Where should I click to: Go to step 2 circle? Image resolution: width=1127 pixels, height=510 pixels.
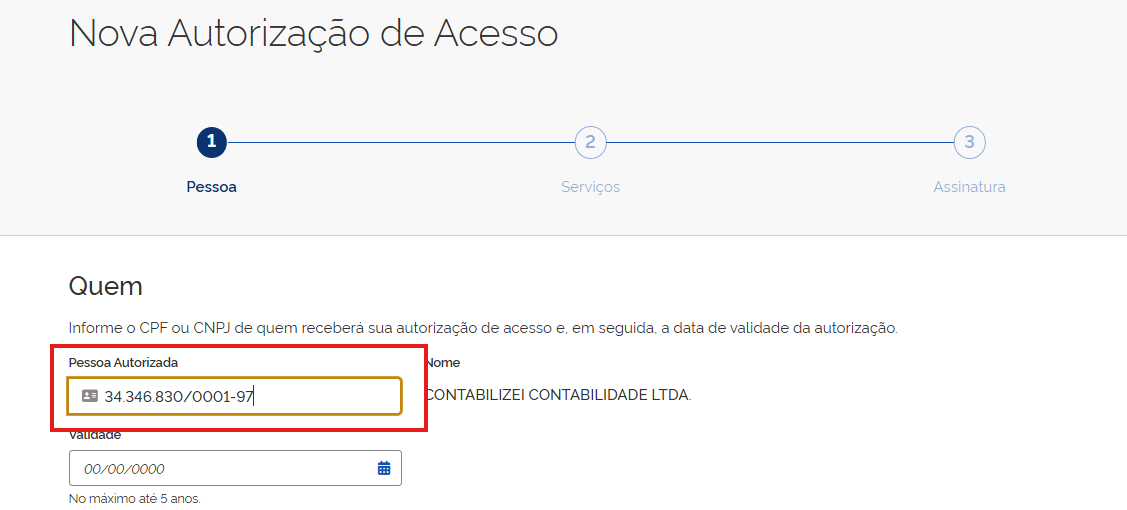click(590, 142)
